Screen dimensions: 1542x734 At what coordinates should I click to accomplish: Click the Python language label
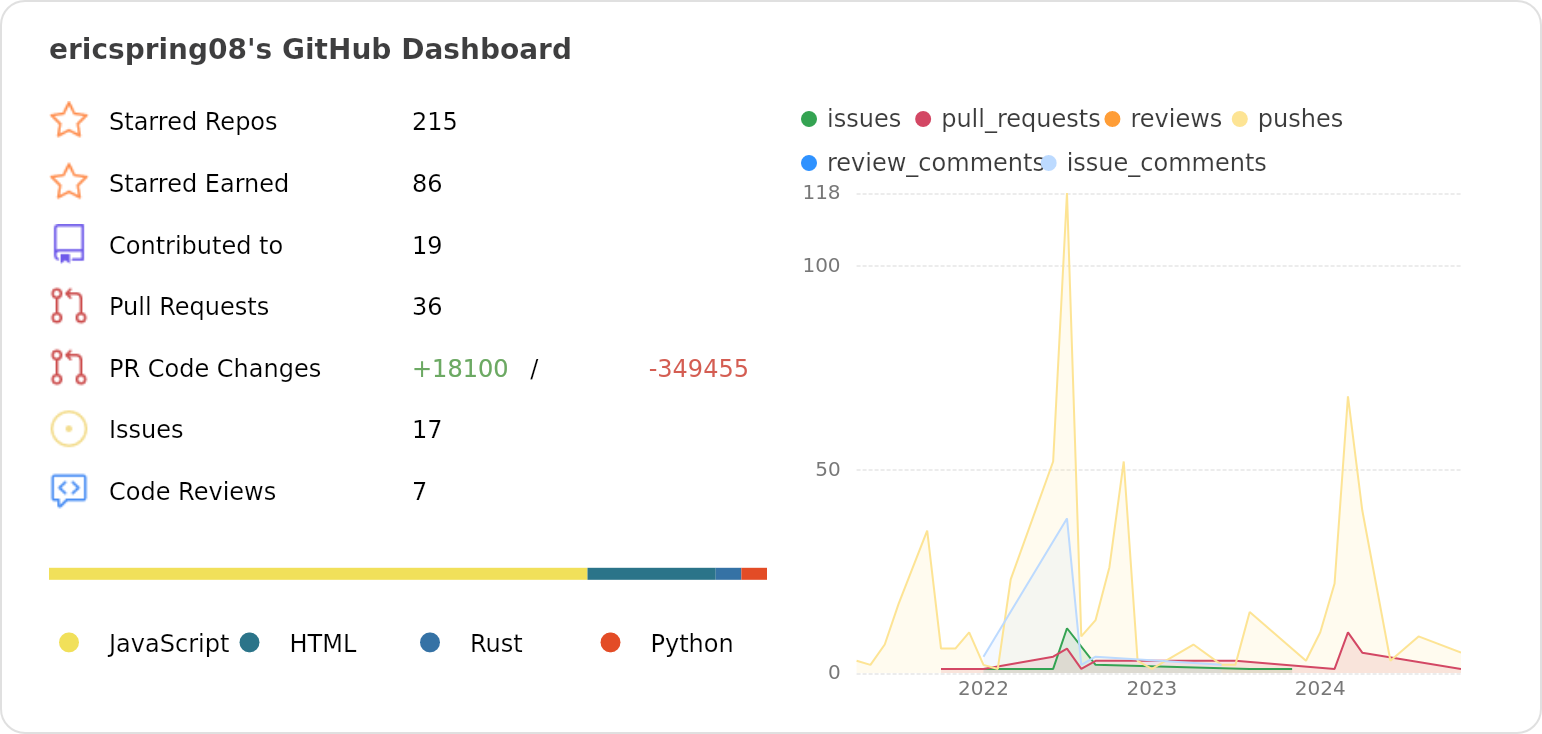692,644
